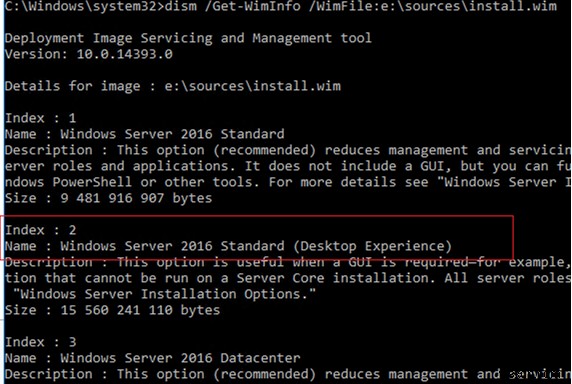Click the 'Index : 3' line
This screenshot has height=384, width=572.
(x=40, y=342)
